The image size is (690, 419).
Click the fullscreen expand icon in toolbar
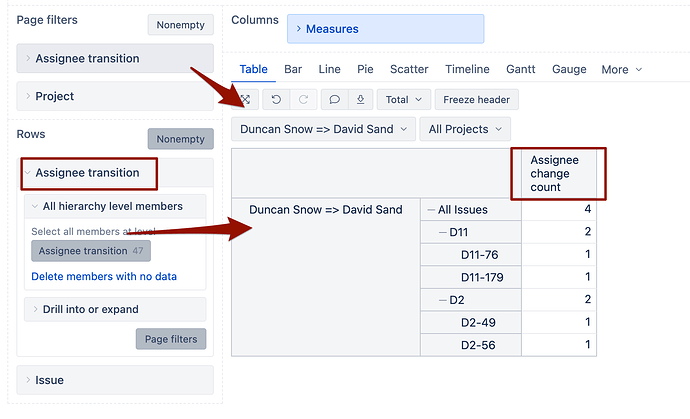click(246, 100)
